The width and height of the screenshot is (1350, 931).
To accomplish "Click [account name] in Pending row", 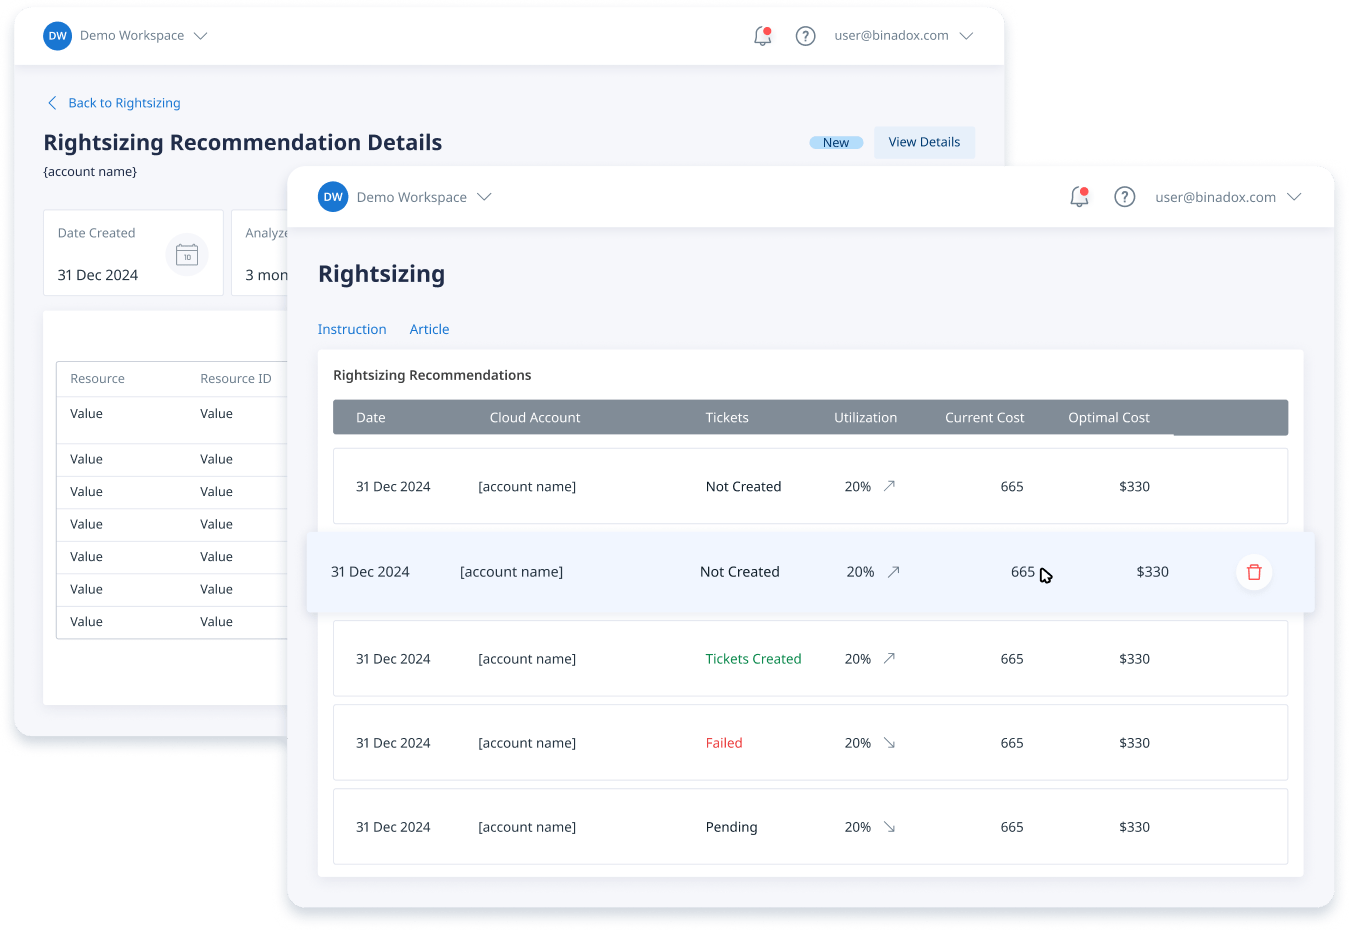I will (x=527, y=827).
